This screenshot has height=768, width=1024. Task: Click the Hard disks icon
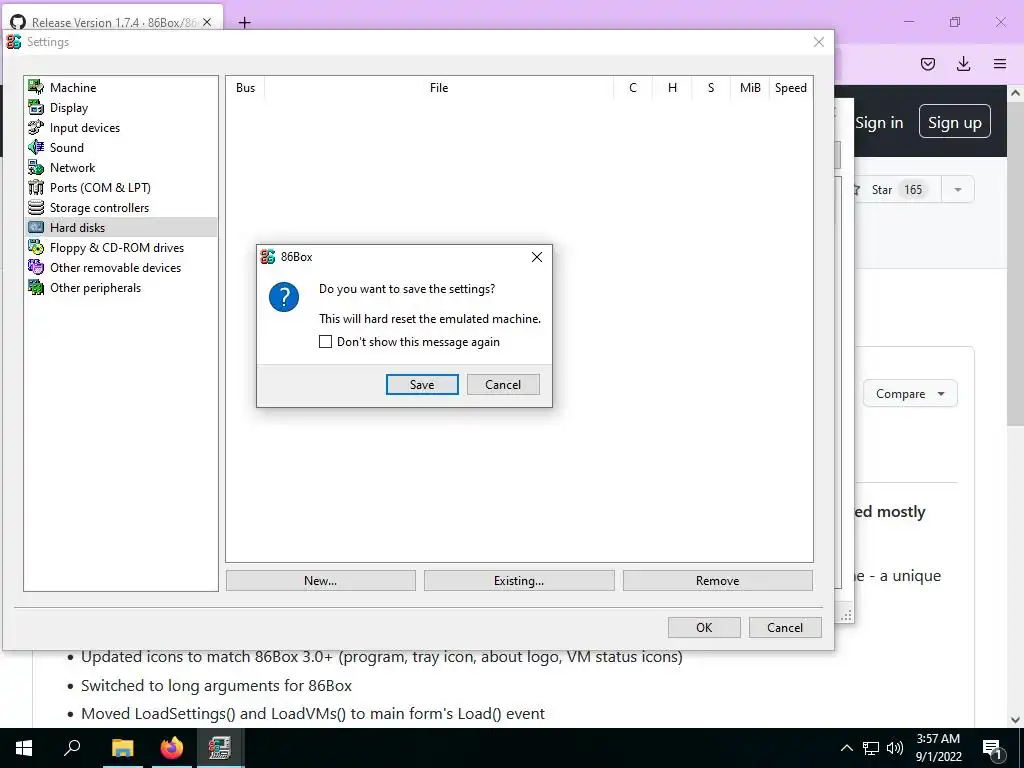click(x=36, y=227)
